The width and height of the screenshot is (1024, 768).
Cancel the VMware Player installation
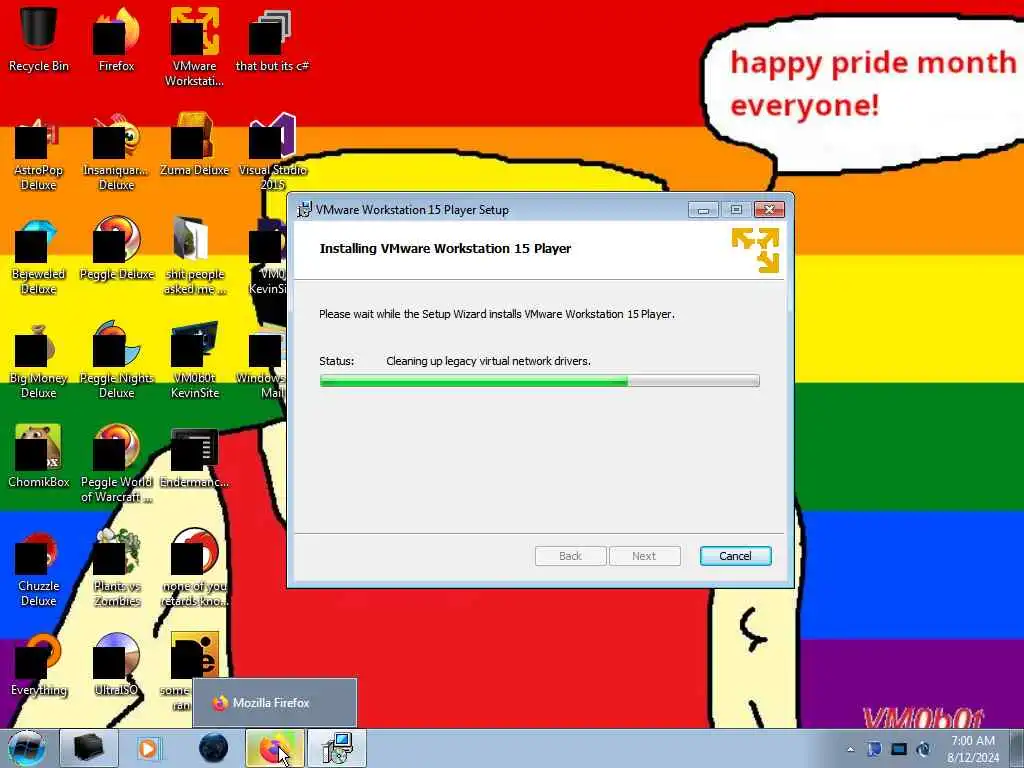tap(735, 556)
